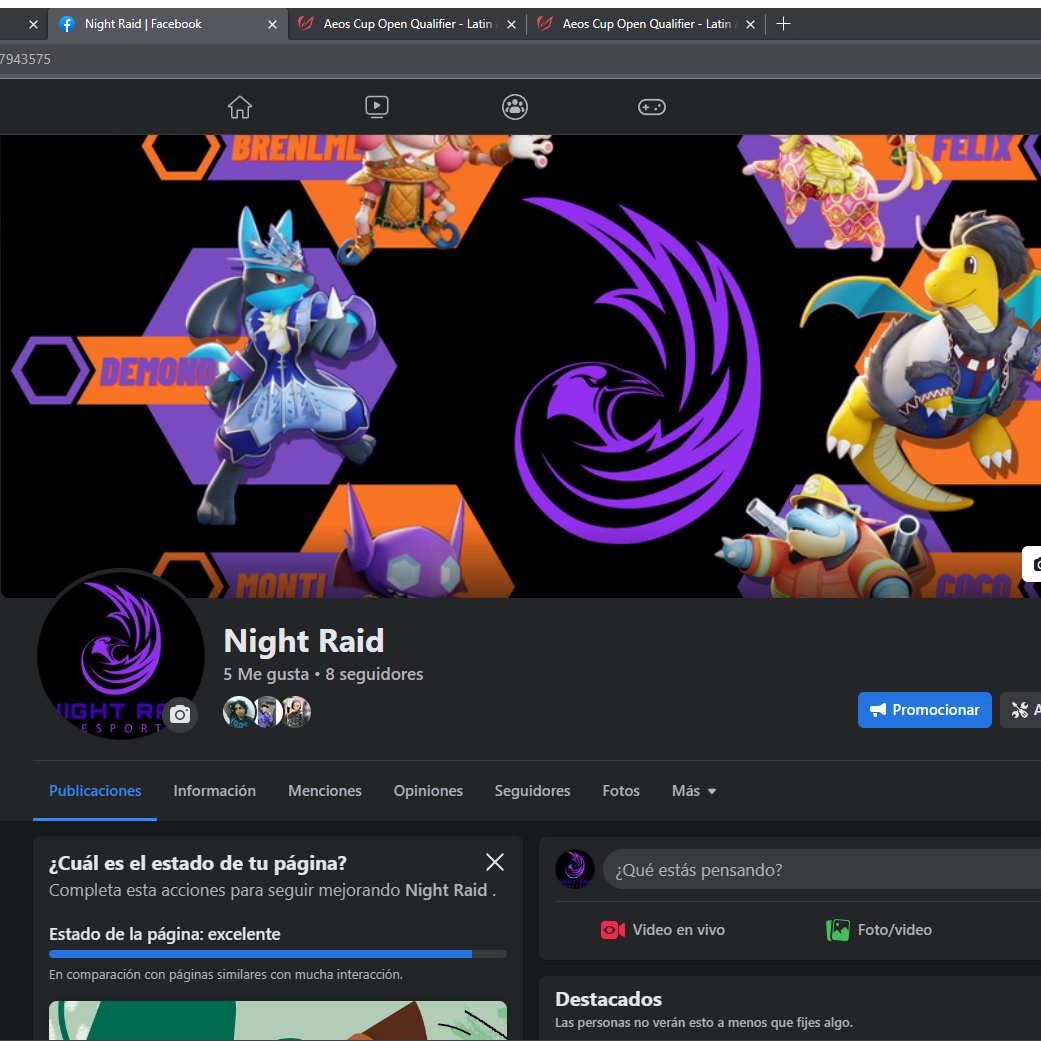The height and width of the screenshot is (1041, 1041).
Task: Click the page status progress bar
Action: 278,954
